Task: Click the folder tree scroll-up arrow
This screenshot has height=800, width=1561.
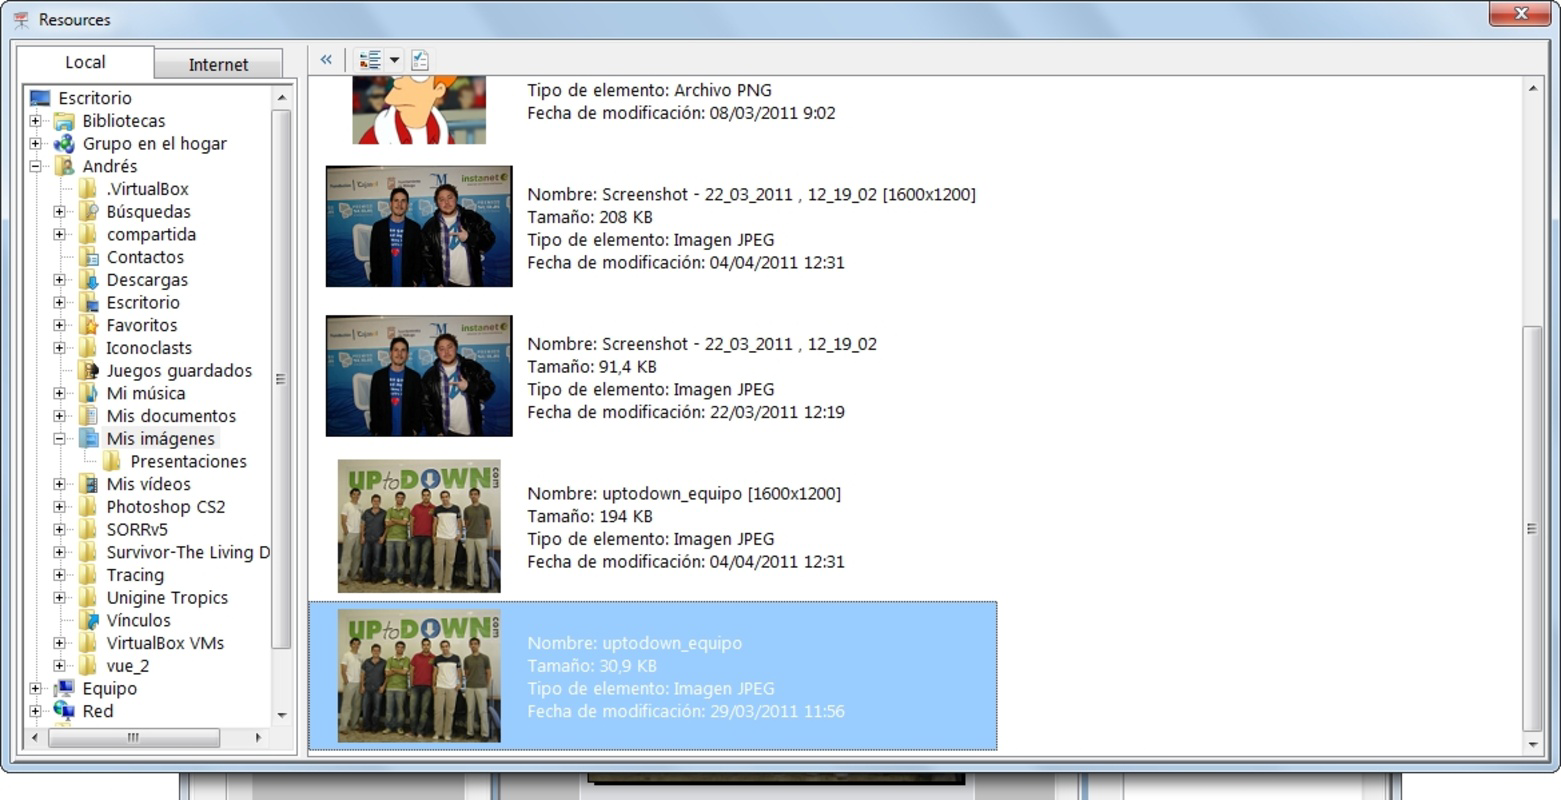Action: (281, 97)
